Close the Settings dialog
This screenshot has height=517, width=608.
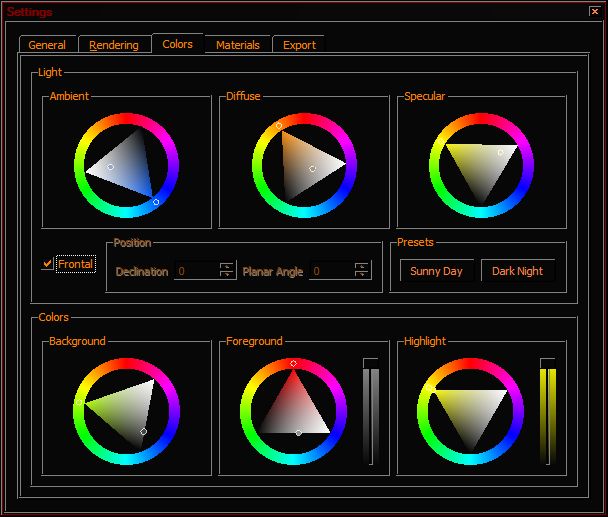coord(595,11)
